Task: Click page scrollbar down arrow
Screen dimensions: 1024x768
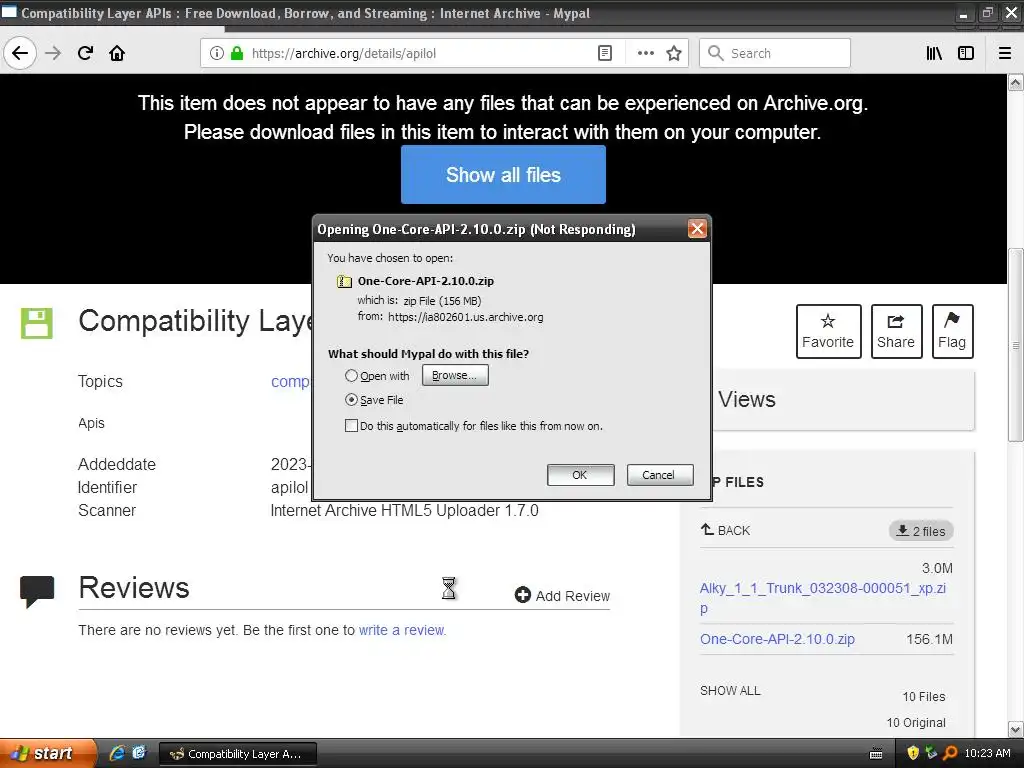Action: [1016, 729]
